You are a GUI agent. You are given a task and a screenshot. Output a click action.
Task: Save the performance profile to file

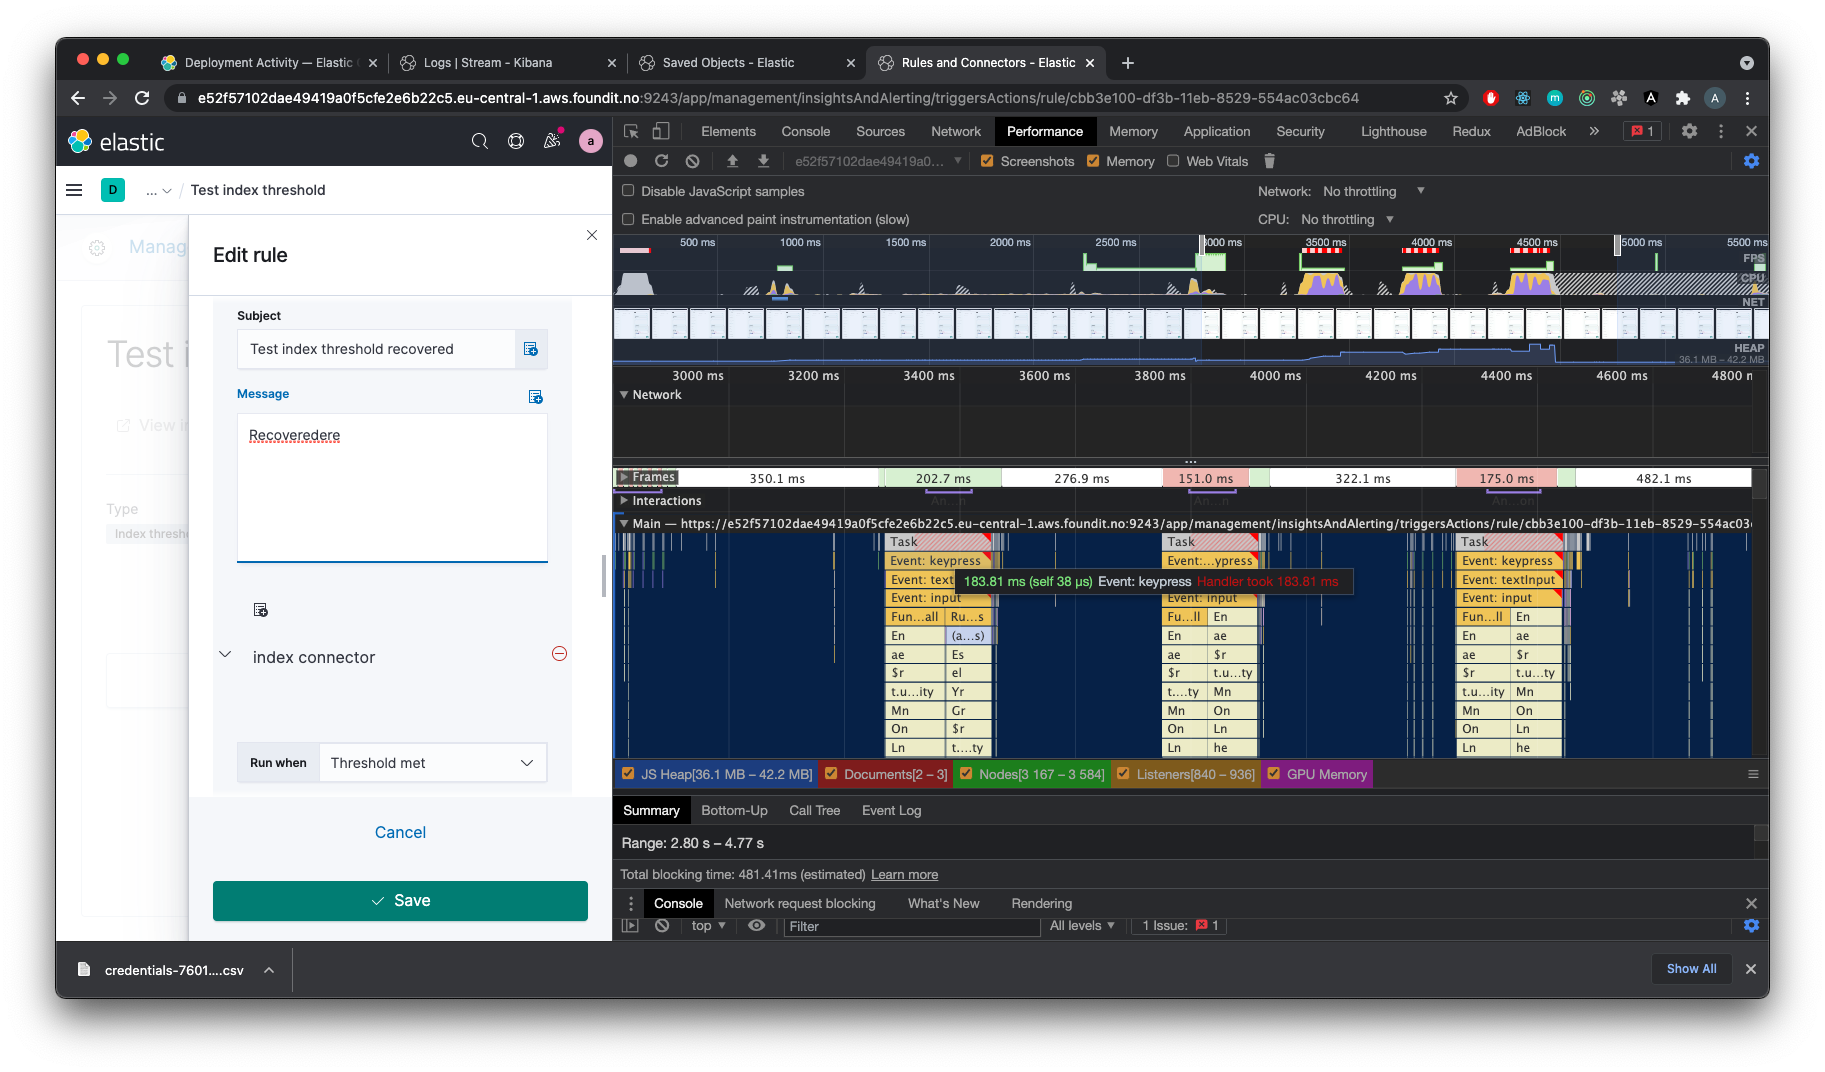tap(763, 161)
